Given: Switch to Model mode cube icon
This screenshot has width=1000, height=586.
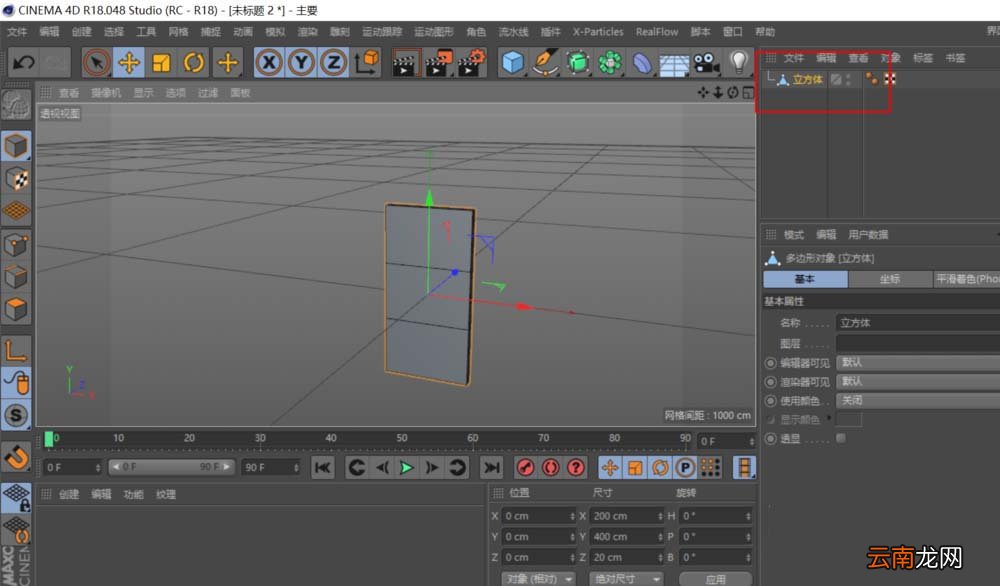Looking at the screenshot, I should coord(16,146).
